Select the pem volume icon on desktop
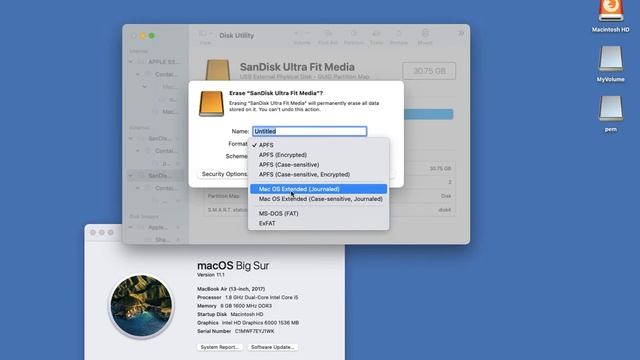Viewport: 640px width, 360px height. (611, 114)
